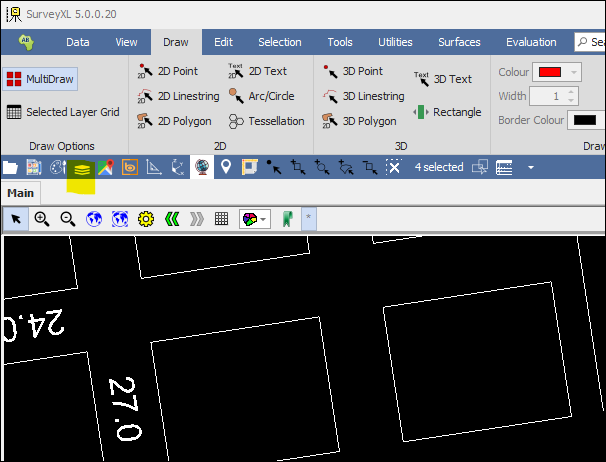
Task: Expand the quick access toolbar overflow arrow
Action: point(531,167)
